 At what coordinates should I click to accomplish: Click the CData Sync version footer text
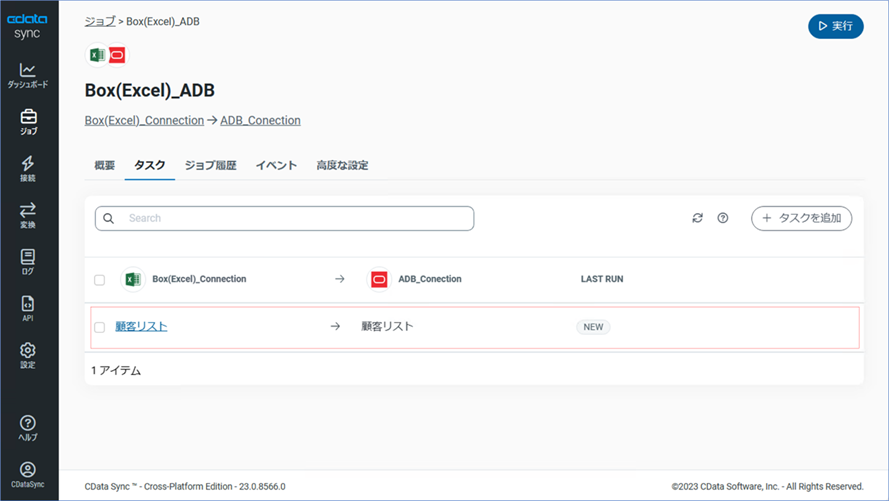point(185,486)
